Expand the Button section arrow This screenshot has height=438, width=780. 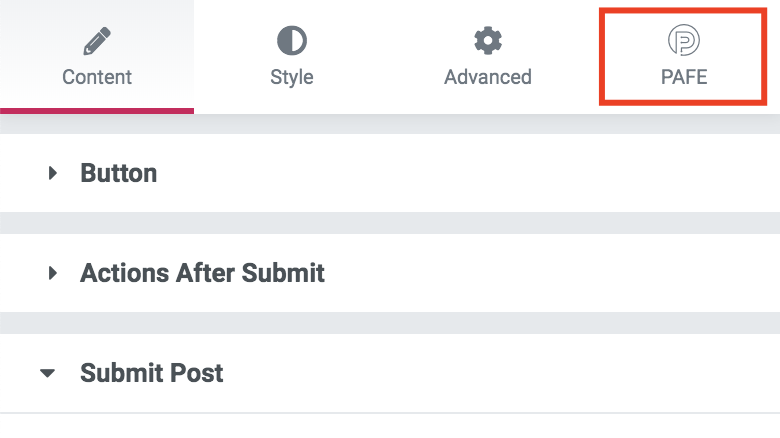click(53, 174)
